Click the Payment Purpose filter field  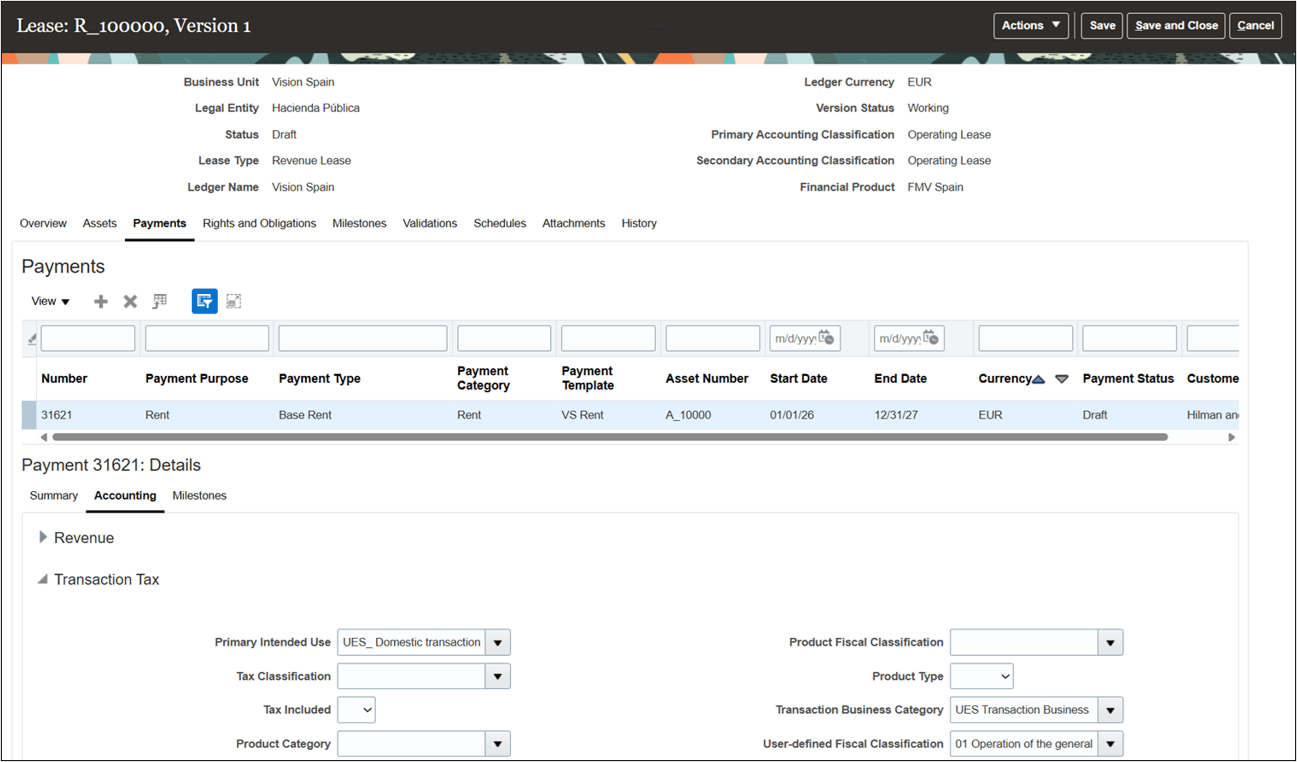pos(206,338)
